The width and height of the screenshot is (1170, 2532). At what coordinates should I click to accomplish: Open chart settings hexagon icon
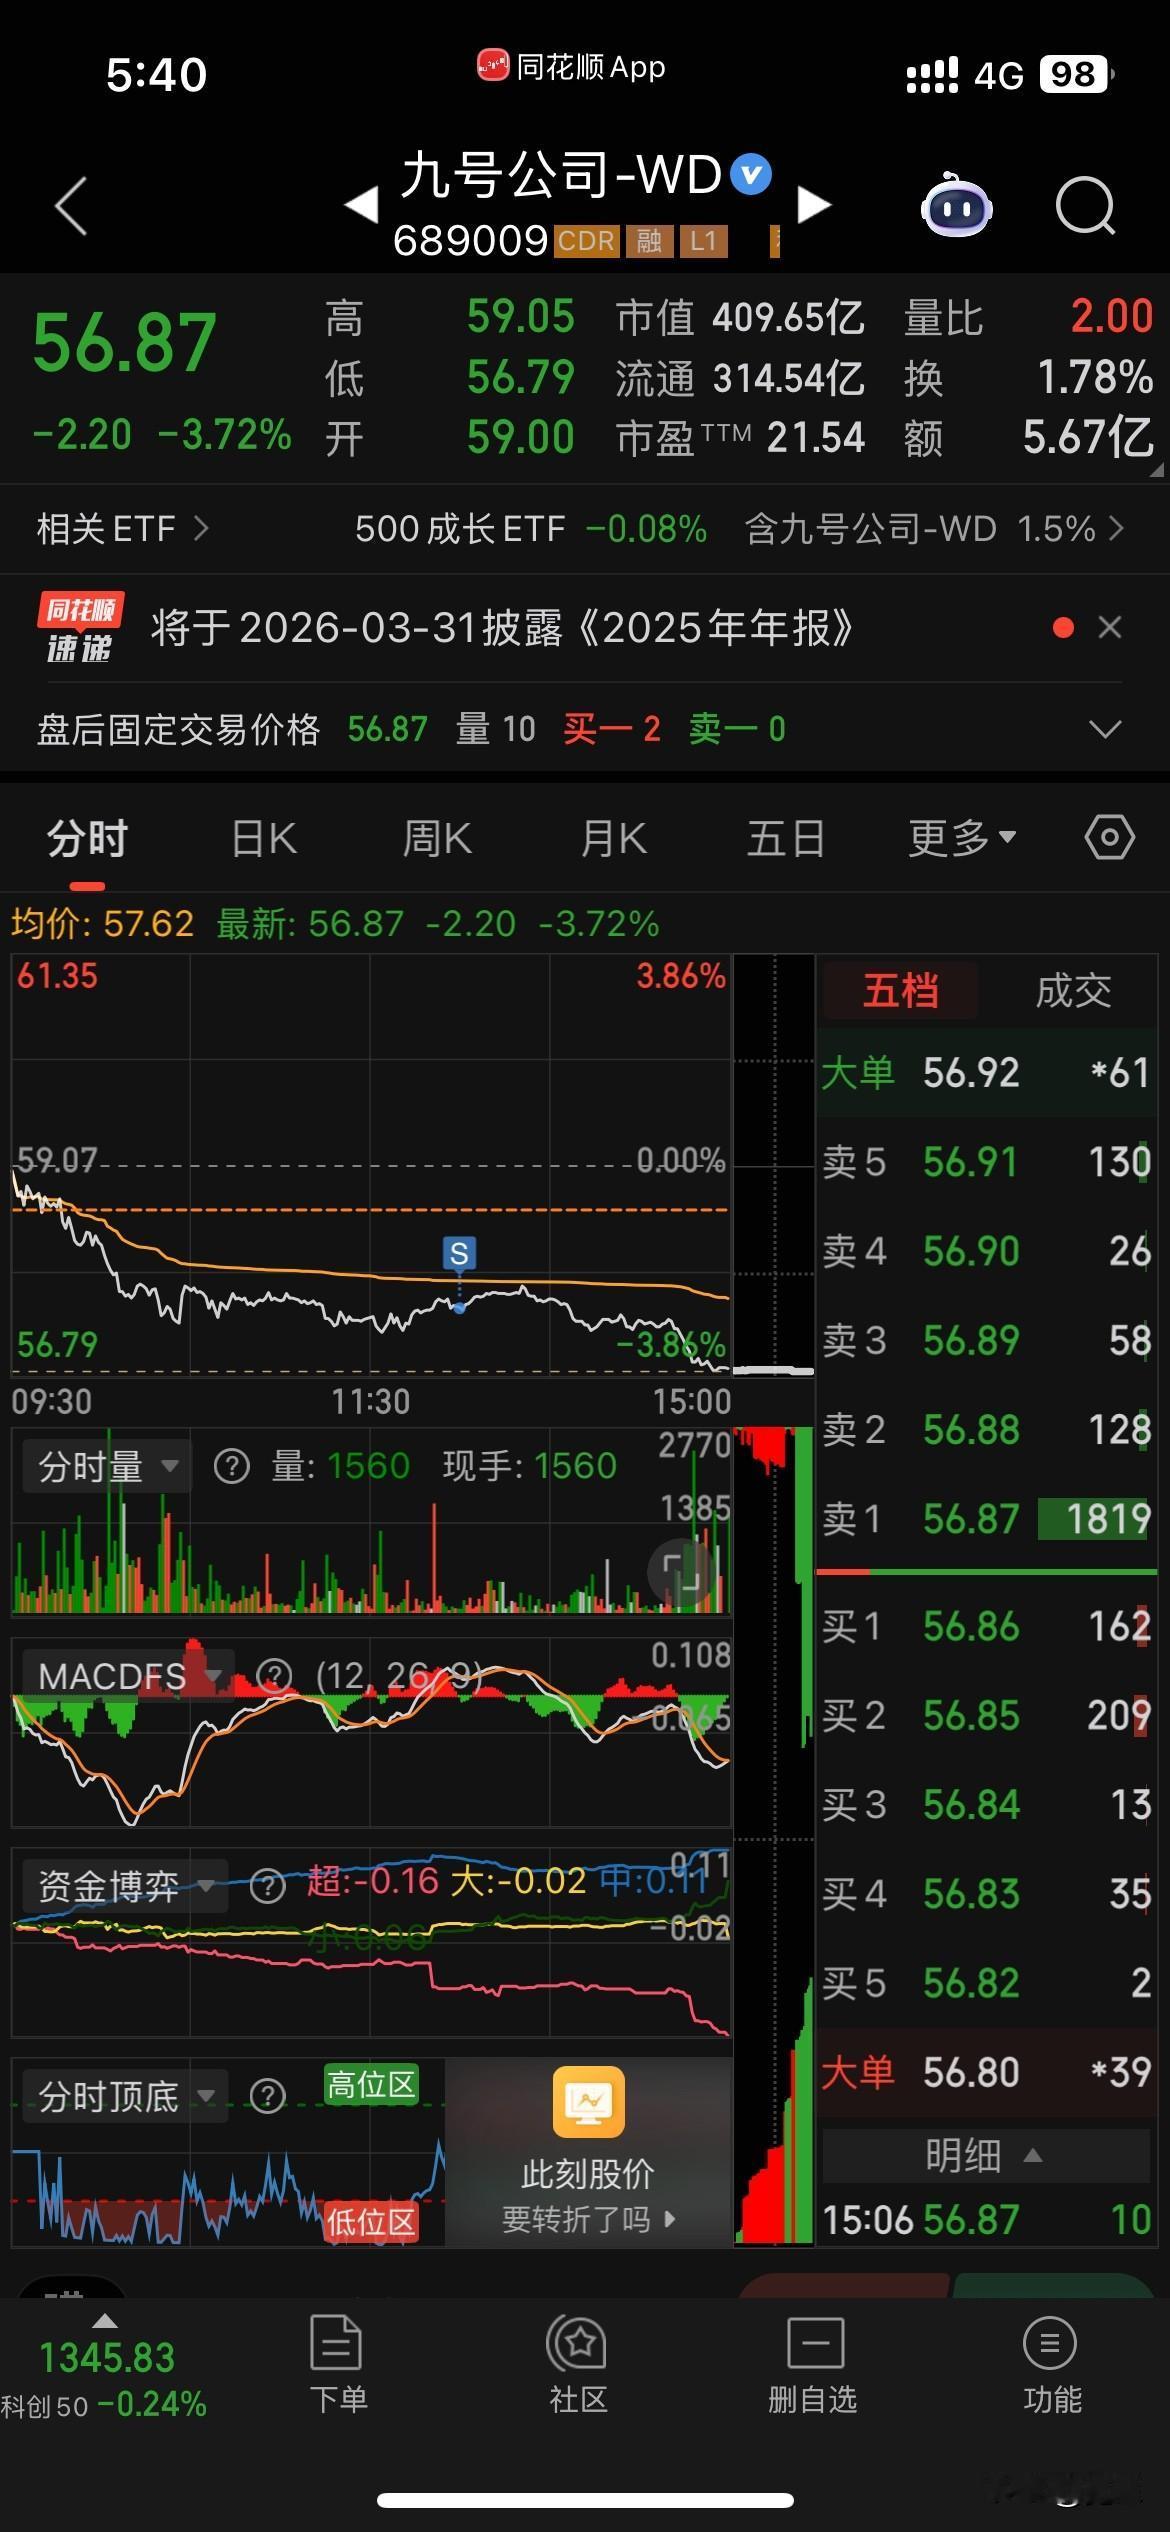click(x=1110, y=837)
